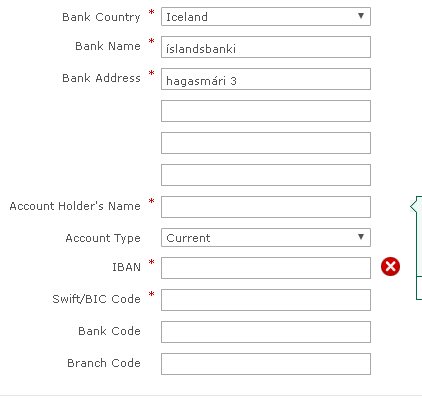
Task: Open the Bank Country dropdown arrow
Action: tap(361, 16)
